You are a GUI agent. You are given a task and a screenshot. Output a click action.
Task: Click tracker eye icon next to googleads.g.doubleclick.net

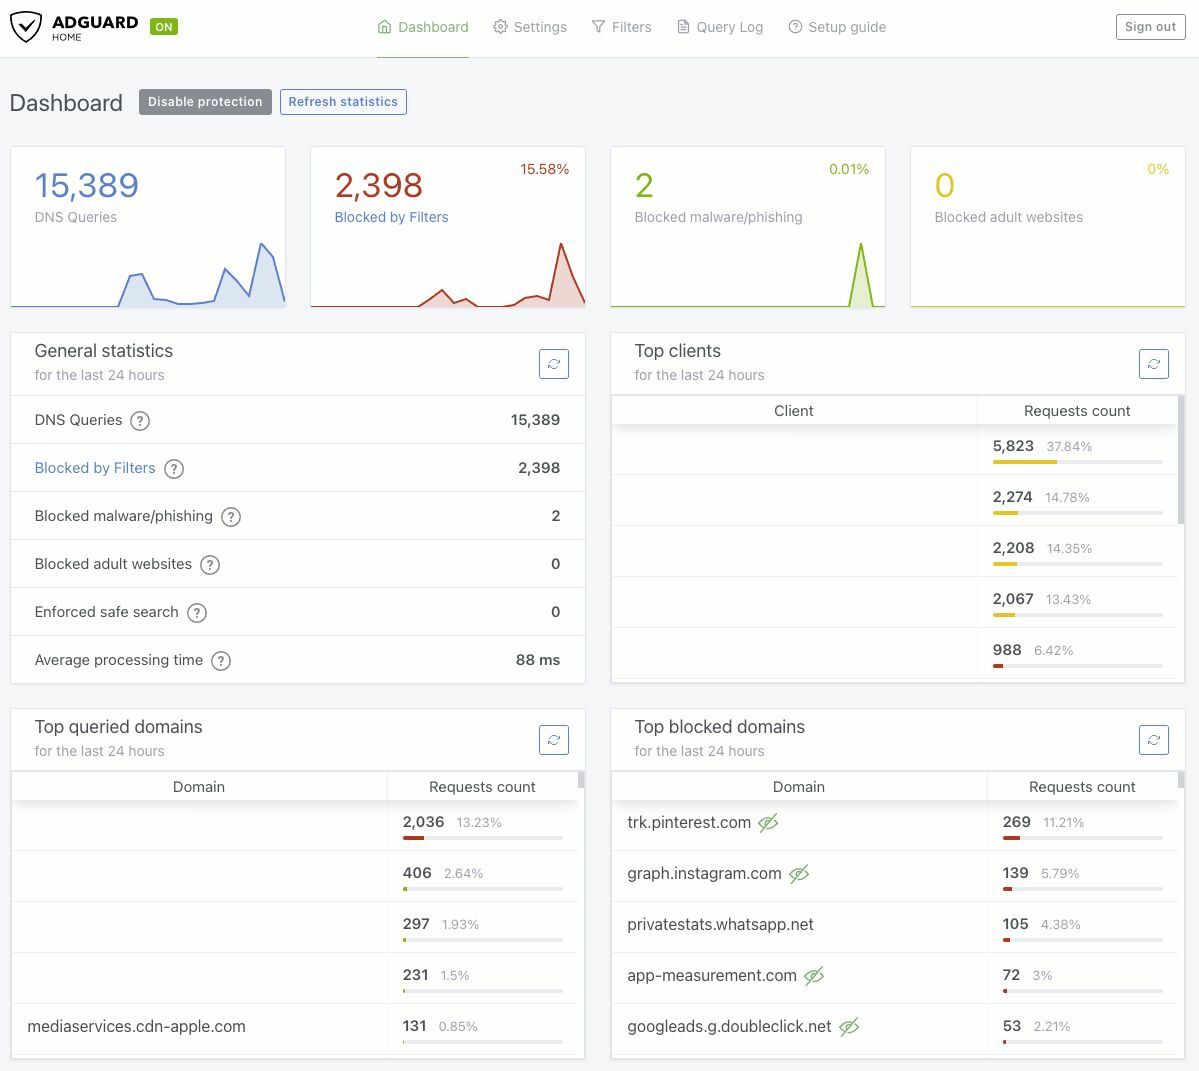(x=849, y=1027)
